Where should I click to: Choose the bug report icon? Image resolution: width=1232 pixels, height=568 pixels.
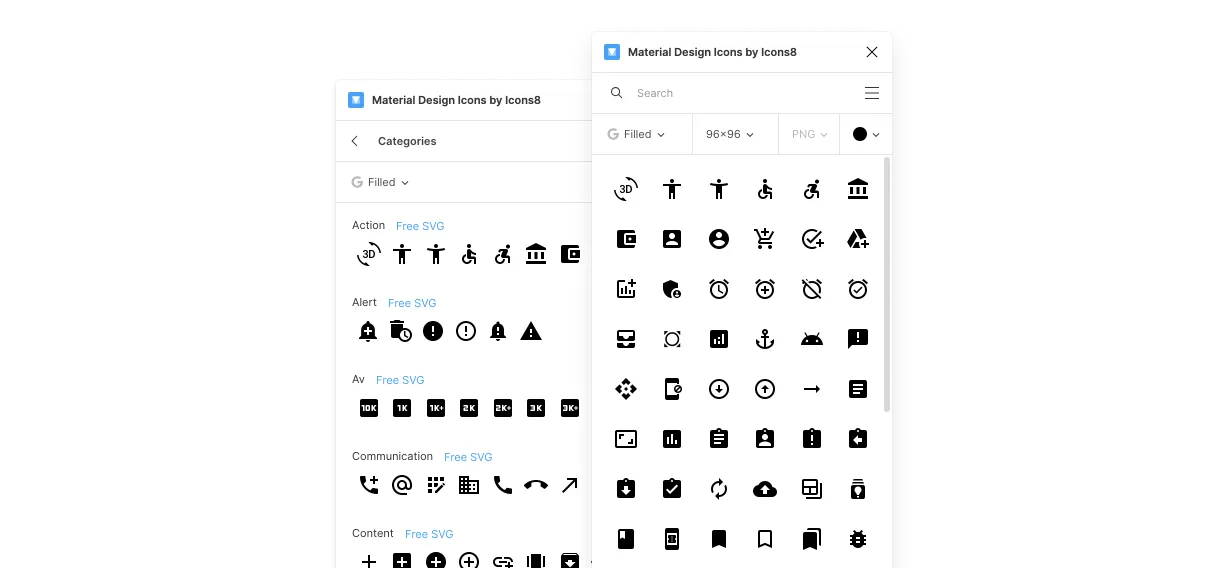pyautogui.click(x=858, y=539)
